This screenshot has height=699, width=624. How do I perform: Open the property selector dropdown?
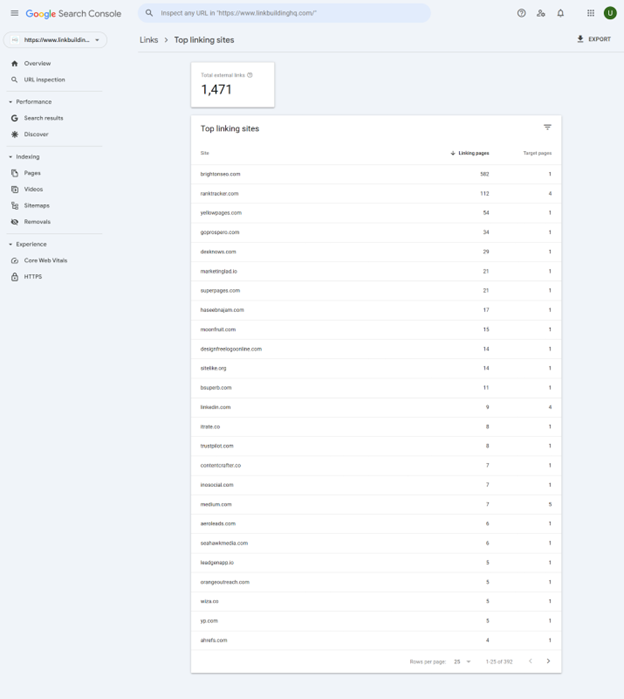[x=55, y=40]
